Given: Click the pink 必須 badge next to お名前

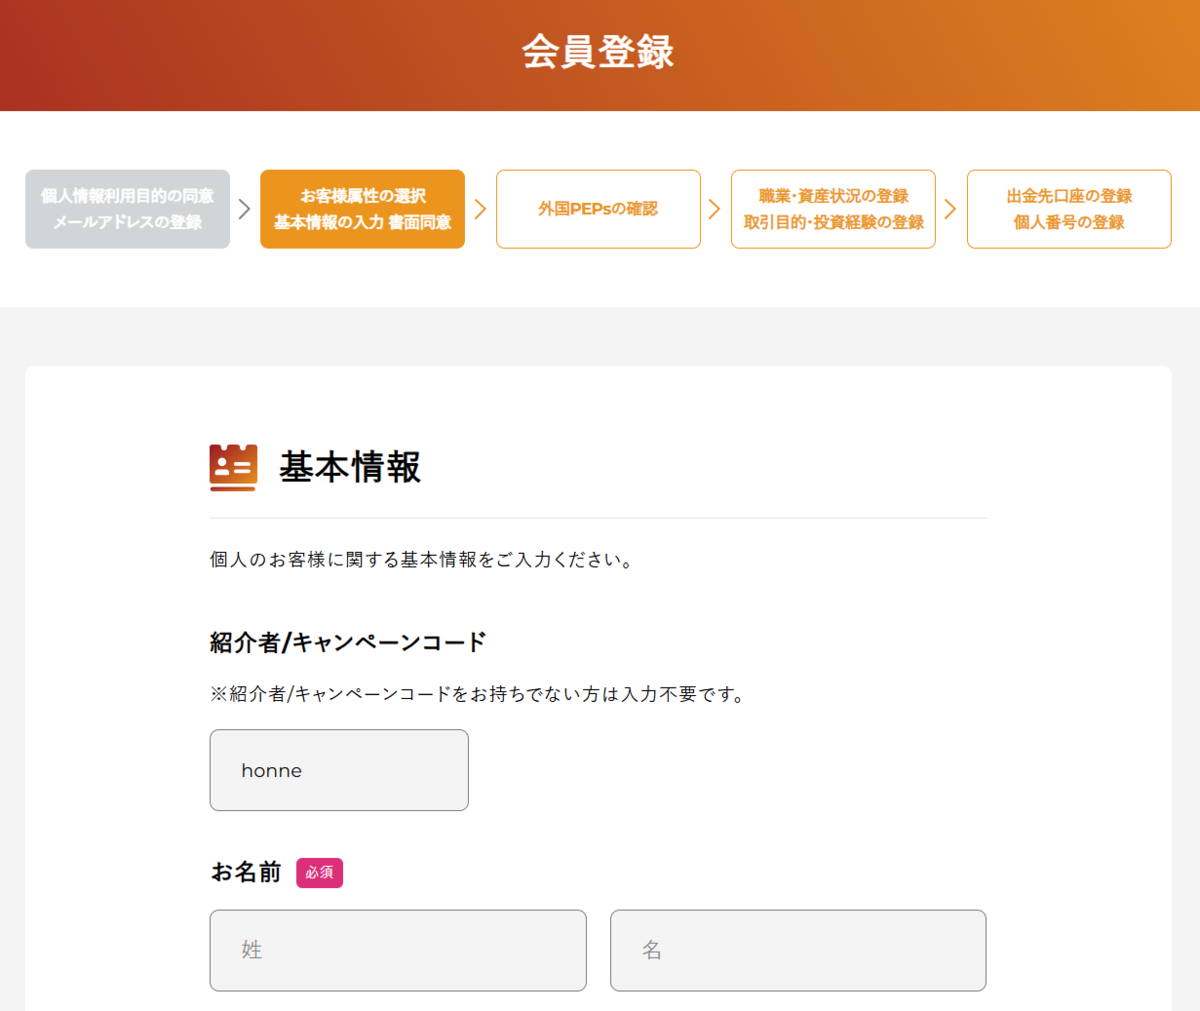Looking at the screenshot, I should pyautogui.click(x=319, y=873).
